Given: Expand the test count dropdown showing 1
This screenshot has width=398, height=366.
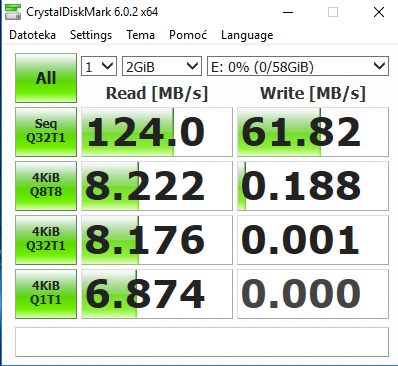Looking at the screenshot, I should tap(99, 66).
